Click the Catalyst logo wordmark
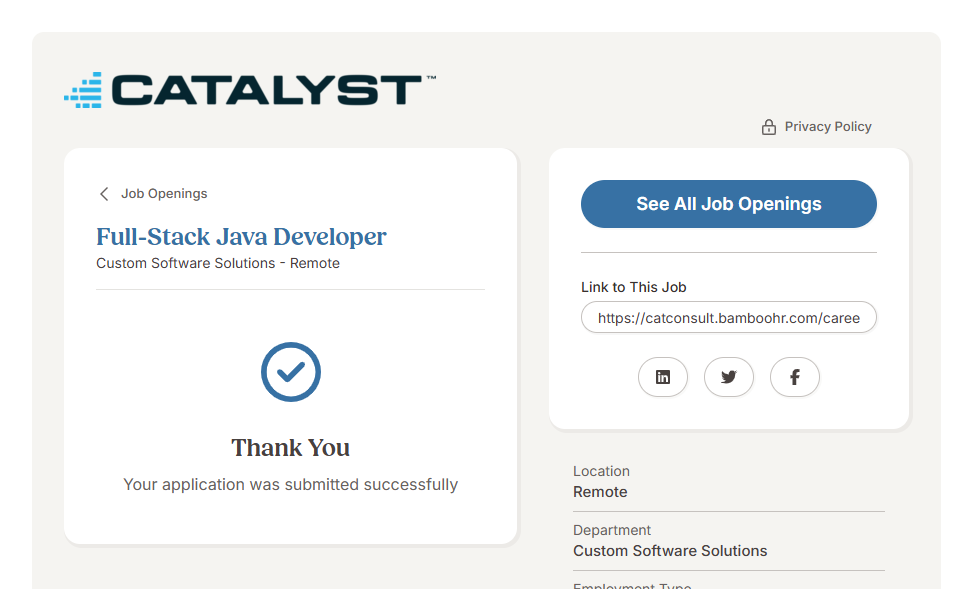Screen dimensions: 973x589 [x=266, y=90]
